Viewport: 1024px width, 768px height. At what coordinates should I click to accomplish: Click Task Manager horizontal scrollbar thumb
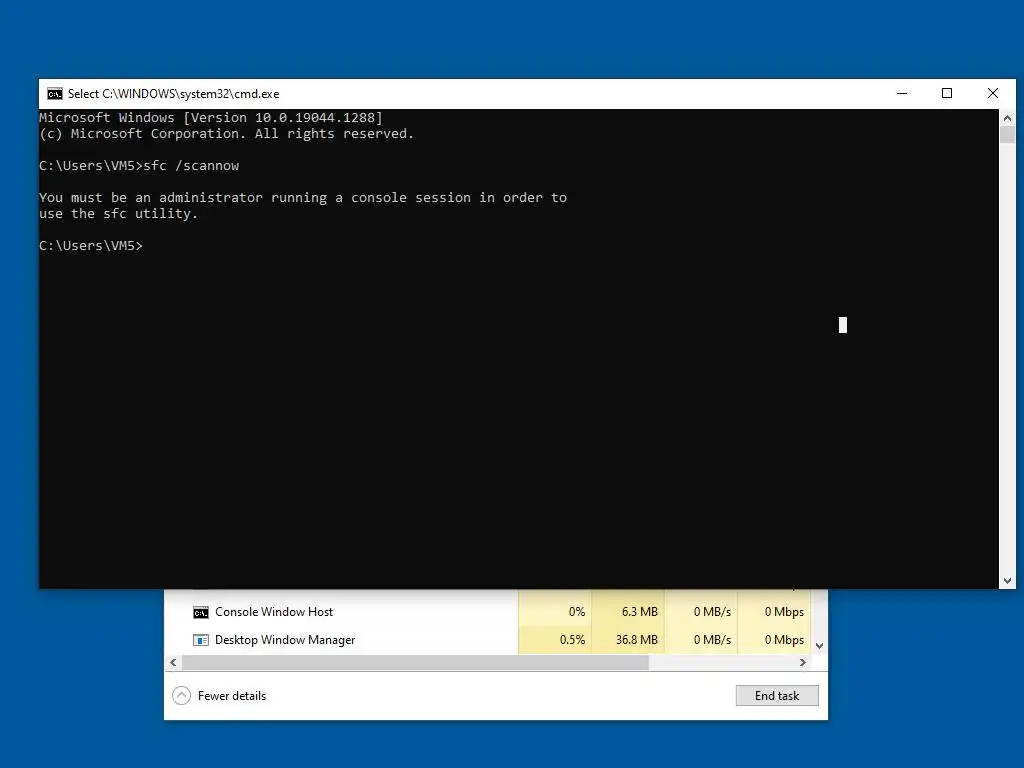[x=415, y=662]
